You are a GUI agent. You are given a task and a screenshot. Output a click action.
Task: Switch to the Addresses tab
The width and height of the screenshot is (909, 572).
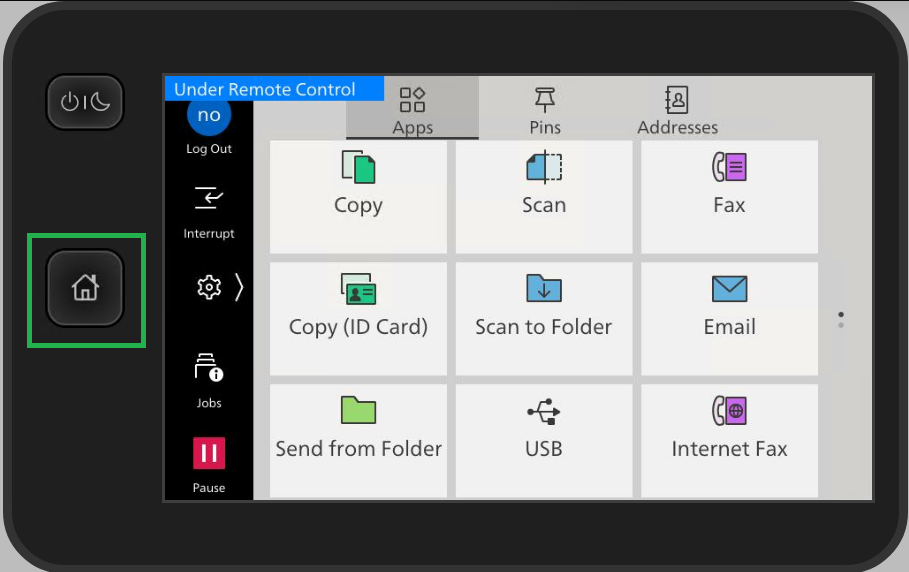[677, 110]
